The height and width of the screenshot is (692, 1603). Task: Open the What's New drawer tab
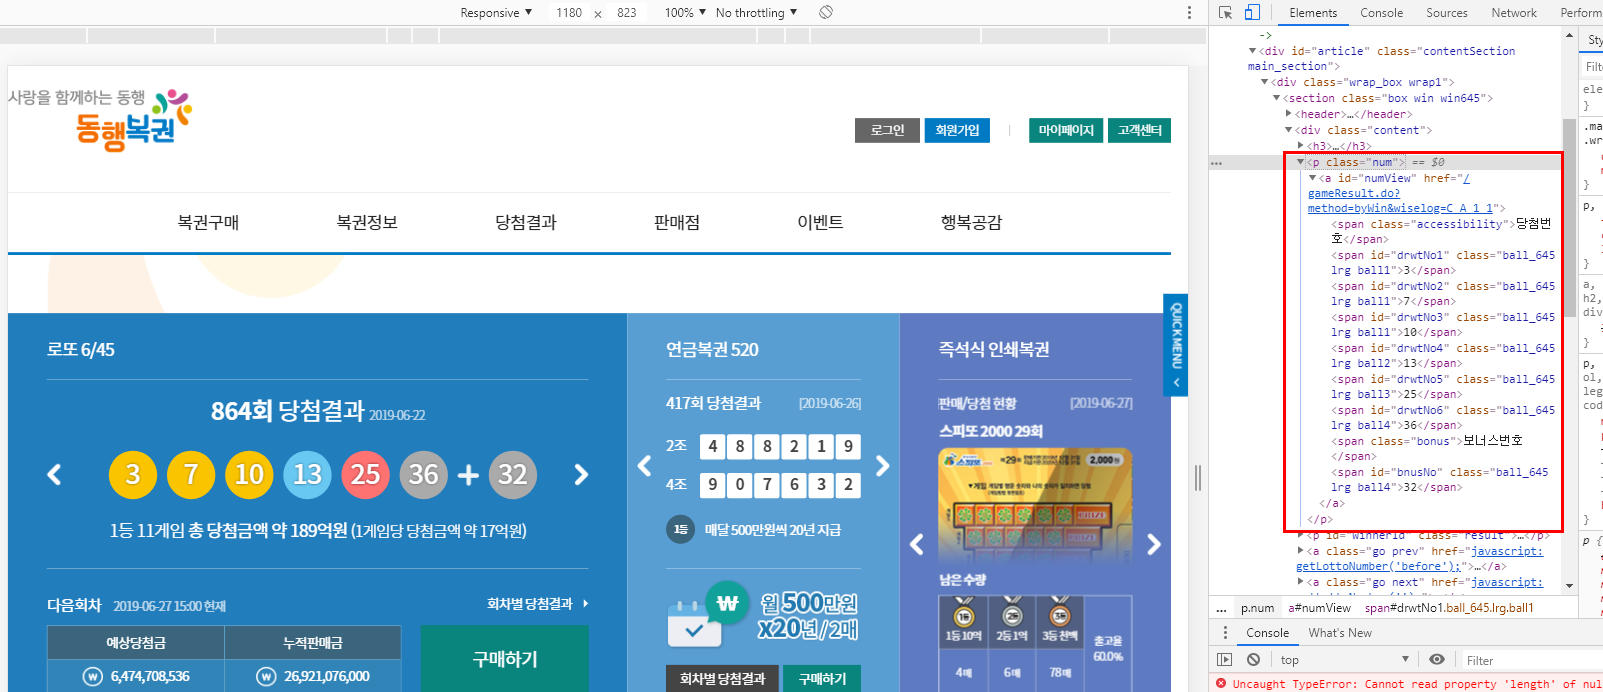[1340, 633]
